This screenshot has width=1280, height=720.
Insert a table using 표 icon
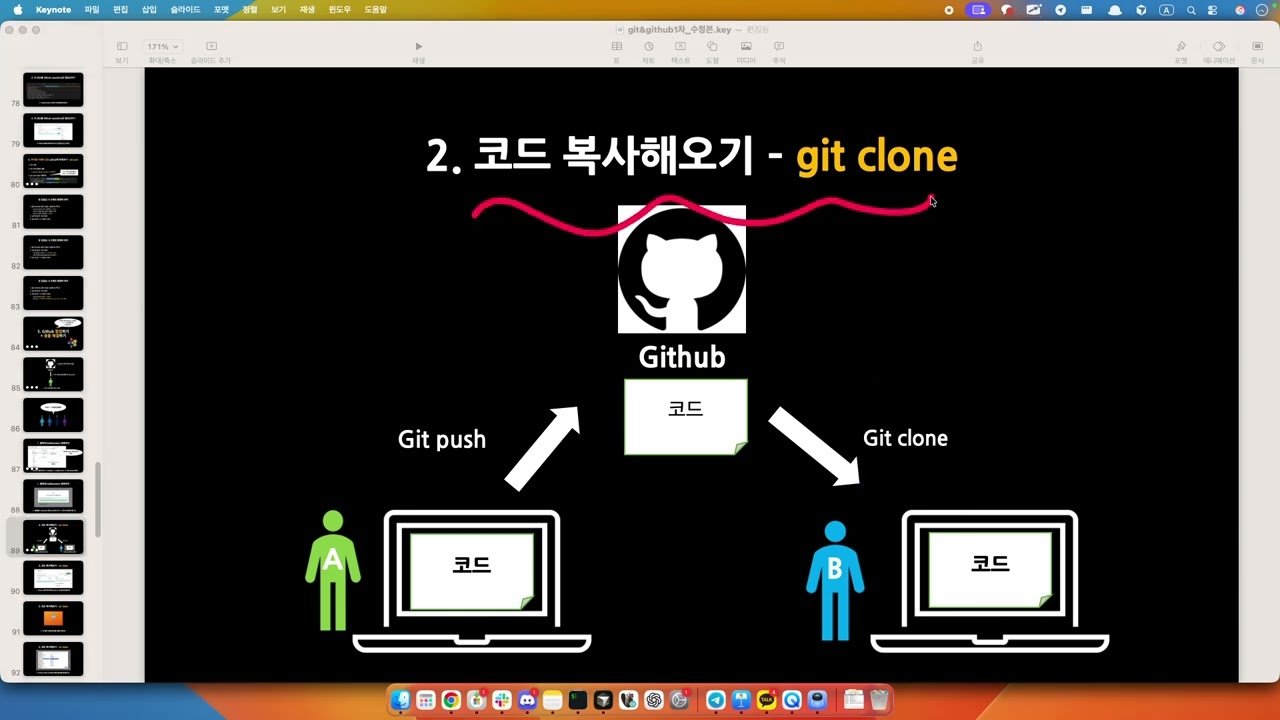[x=617, y=47]
